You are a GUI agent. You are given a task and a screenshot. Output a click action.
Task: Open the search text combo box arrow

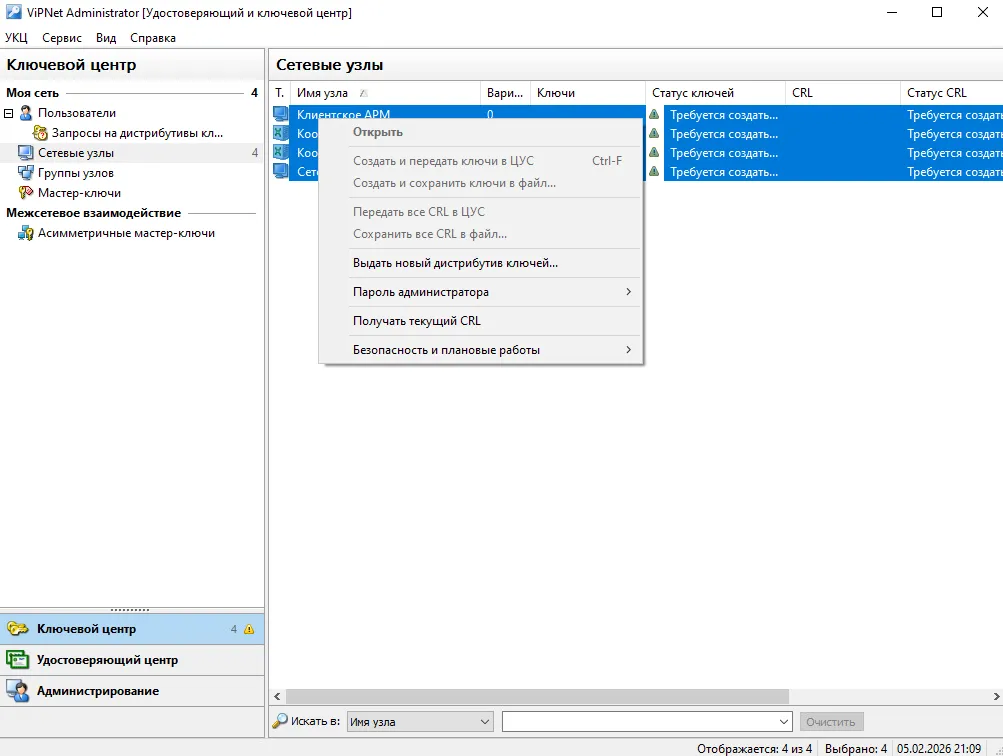784,721
